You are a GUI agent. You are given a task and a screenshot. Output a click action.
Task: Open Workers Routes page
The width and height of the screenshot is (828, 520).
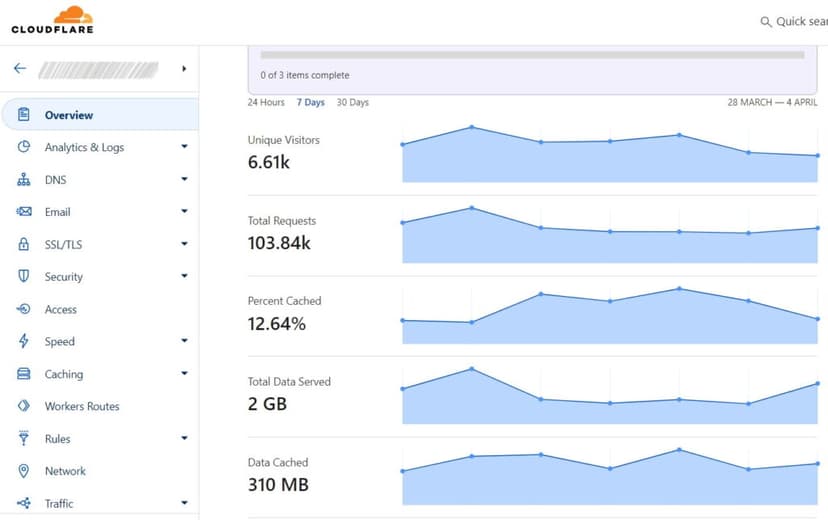[x=82, y=406]
